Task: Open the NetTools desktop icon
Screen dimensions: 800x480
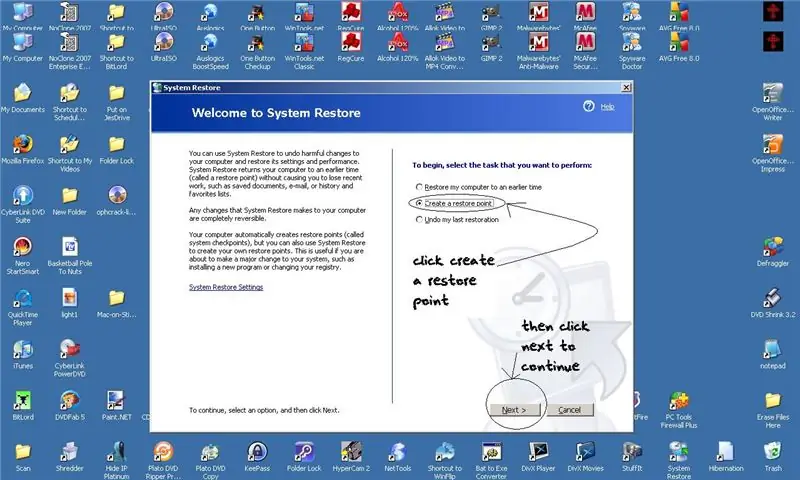Action: coord(397,452)
